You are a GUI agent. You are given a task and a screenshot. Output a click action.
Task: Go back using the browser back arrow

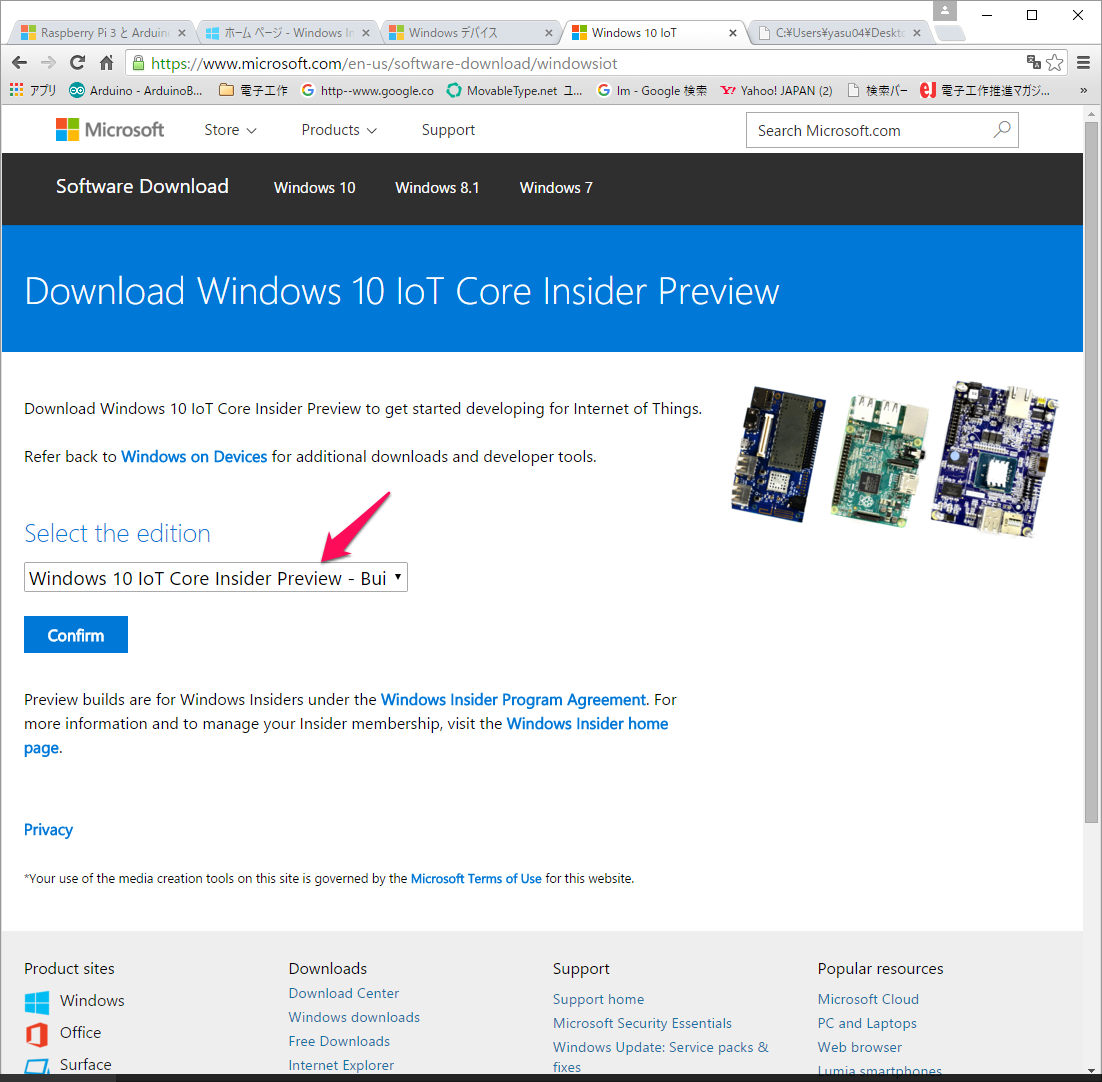(20, 63)
